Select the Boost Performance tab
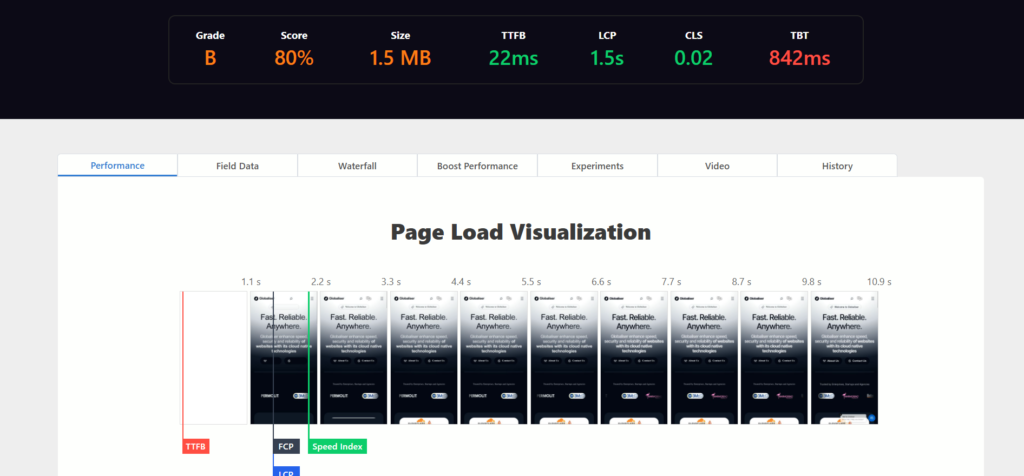The height and width of the screenshot is (476, 1024). coord(477,166)
